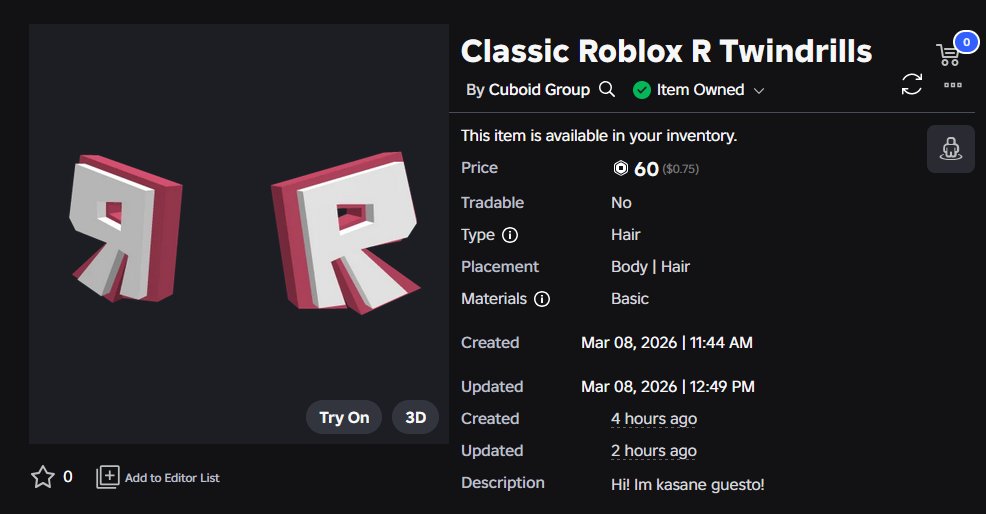986x514 pixels.
Task: Click the Tradable value No
Action: 621,203
